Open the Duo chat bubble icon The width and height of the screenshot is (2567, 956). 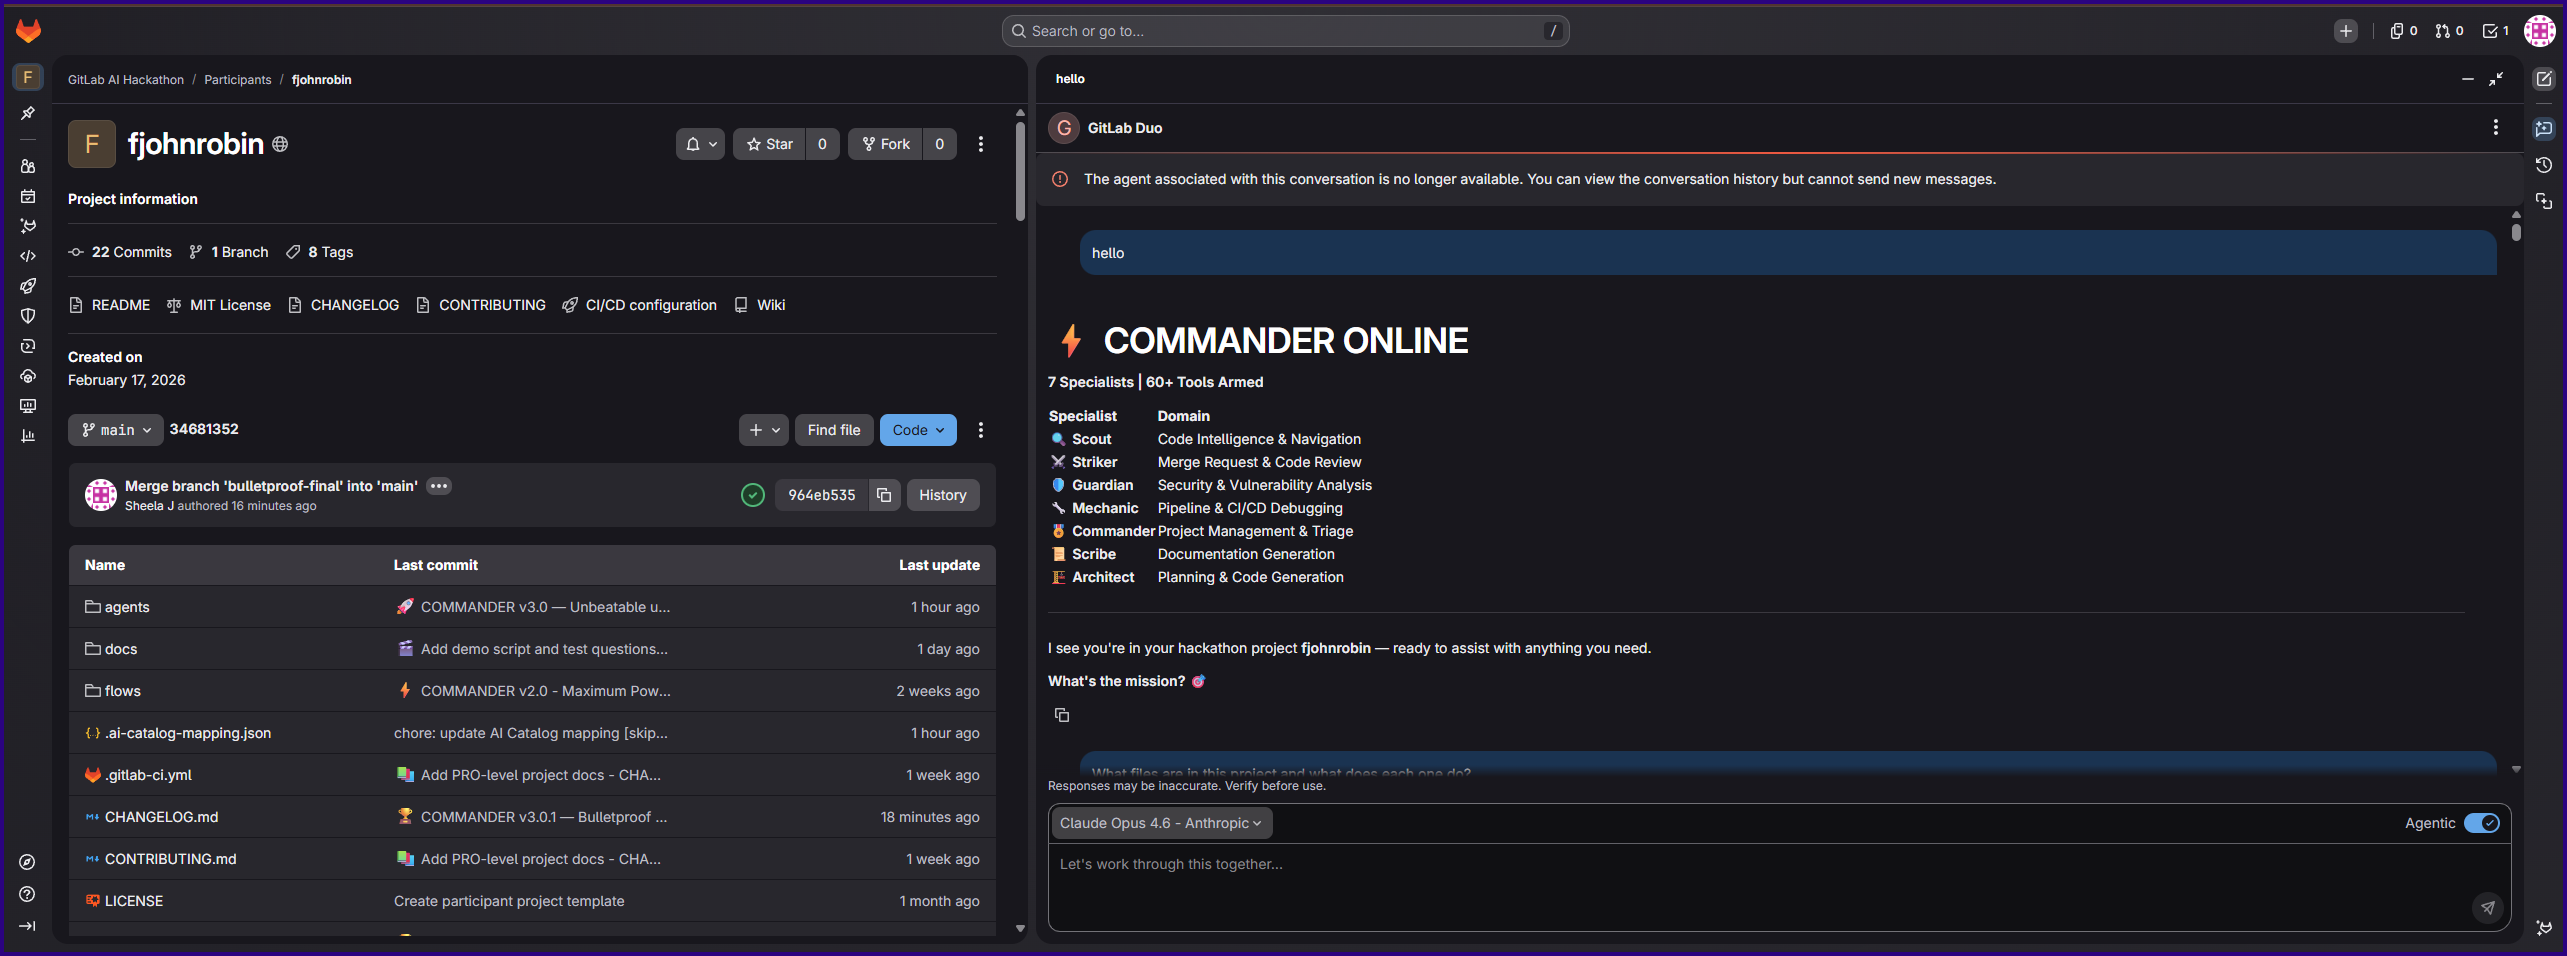(2544, 128)
